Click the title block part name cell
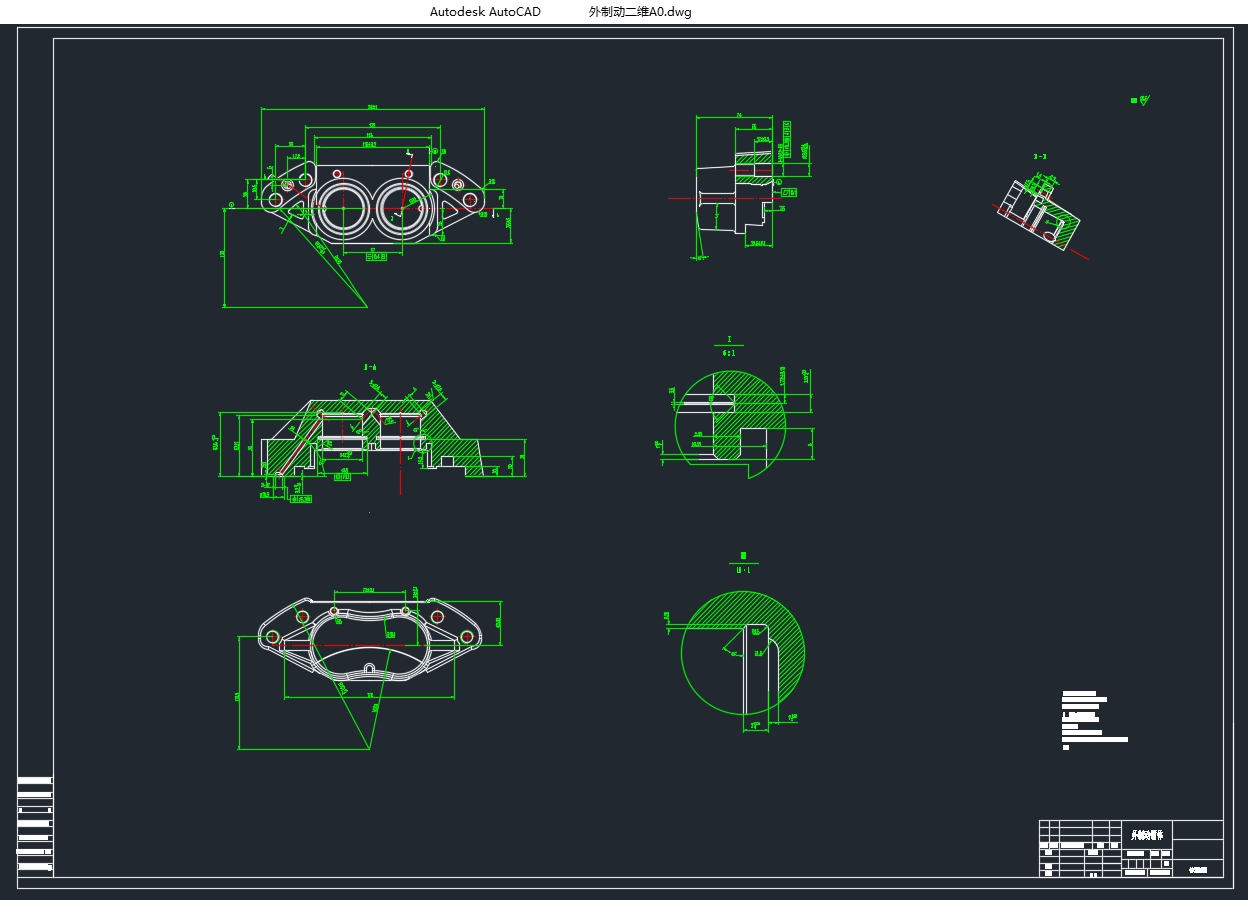The image size is (1248, 900). (x=1146, y=833)
